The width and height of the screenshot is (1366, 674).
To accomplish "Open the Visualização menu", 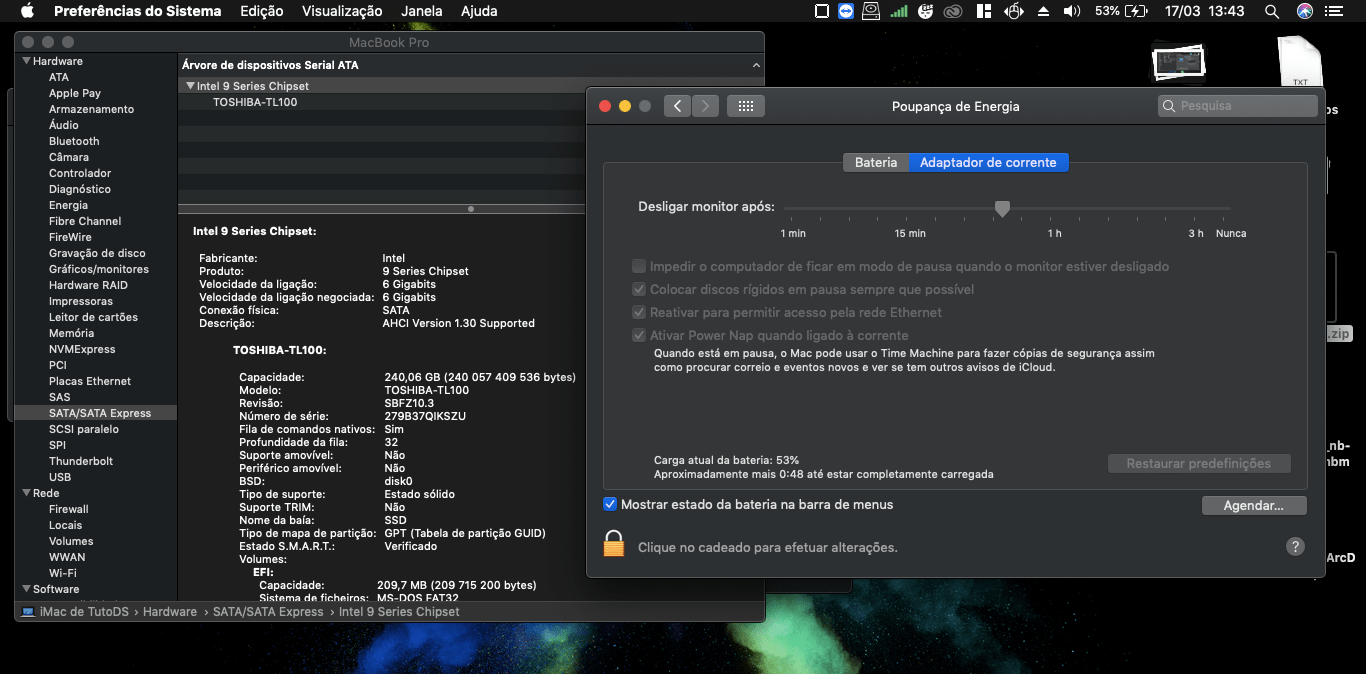I will [342, 11].
